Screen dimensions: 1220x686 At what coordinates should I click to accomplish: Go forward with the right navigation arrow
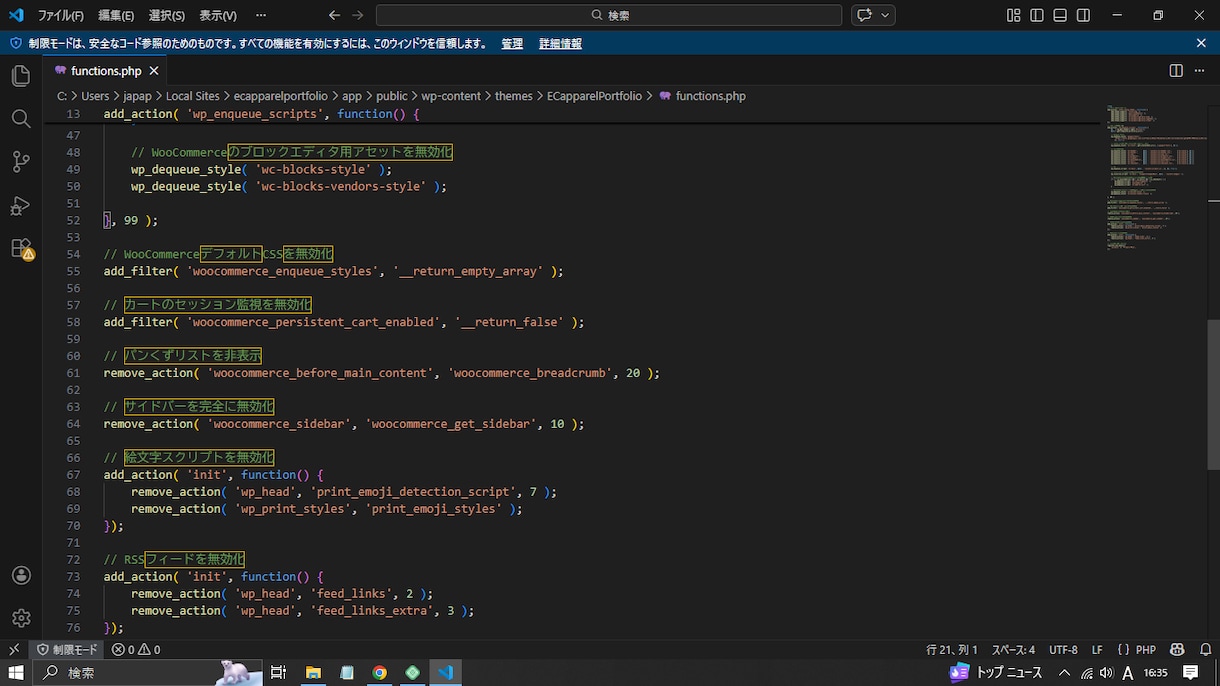pyautogui.click(x=359, y=15)
